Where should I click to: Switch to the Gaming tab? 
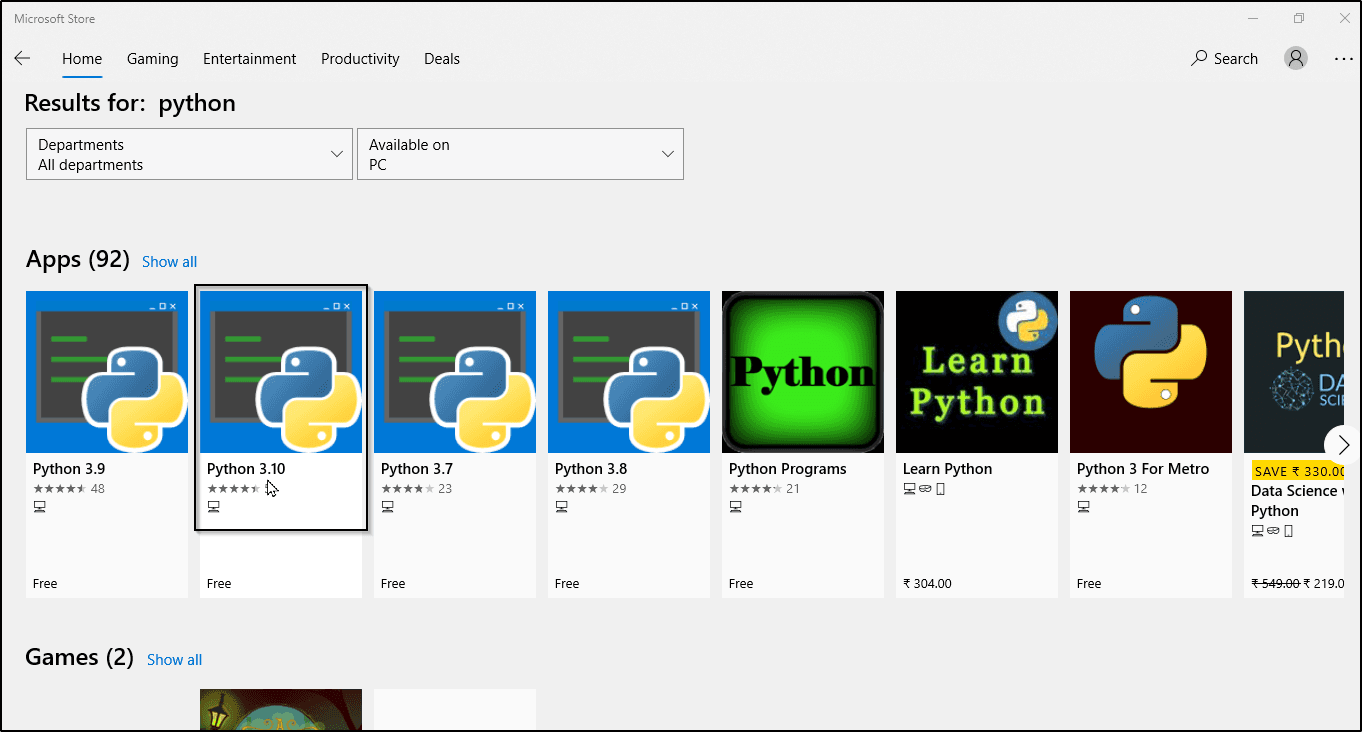pos(153,59)
